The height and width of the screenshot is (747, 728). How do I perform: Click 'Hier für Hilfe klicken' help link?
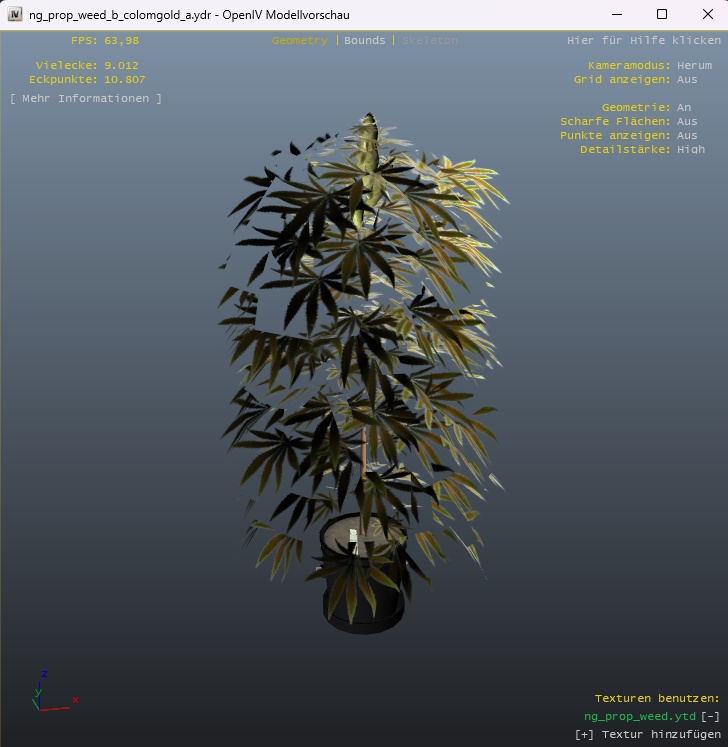(644, 40)
